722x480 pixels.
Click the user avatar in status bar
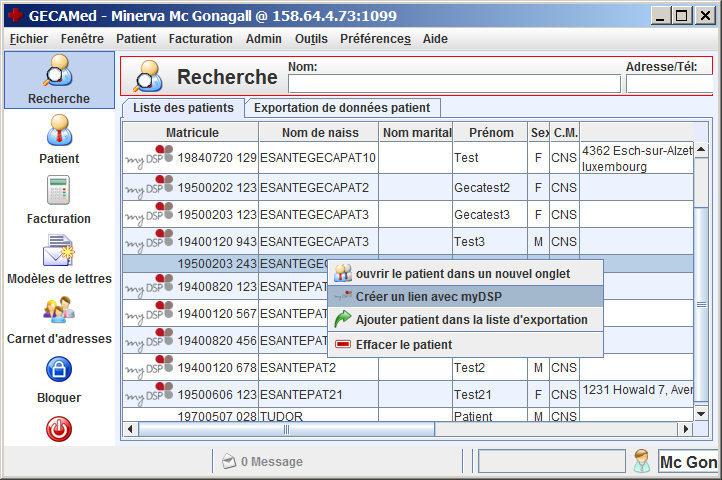click(642, 461)
